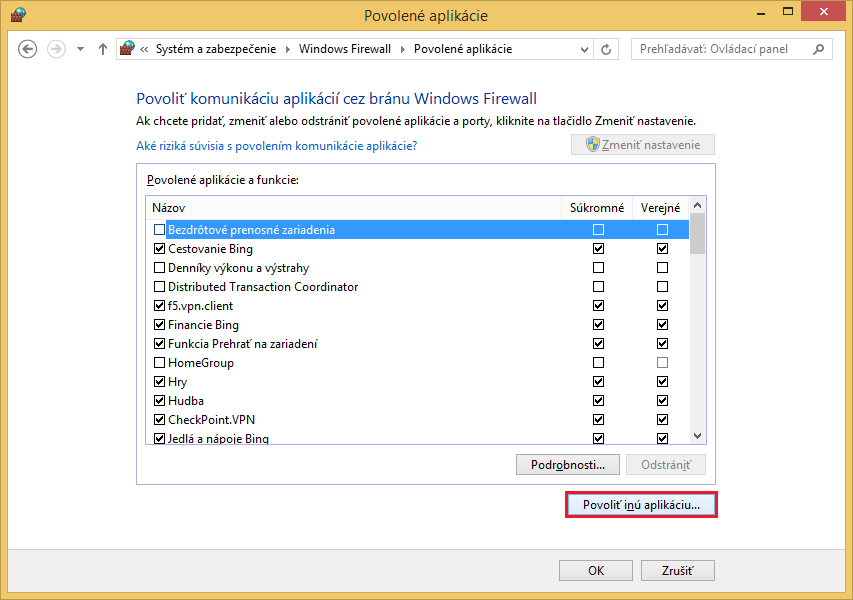Expand hidden breadcrumb path chevron

(146, 49)
